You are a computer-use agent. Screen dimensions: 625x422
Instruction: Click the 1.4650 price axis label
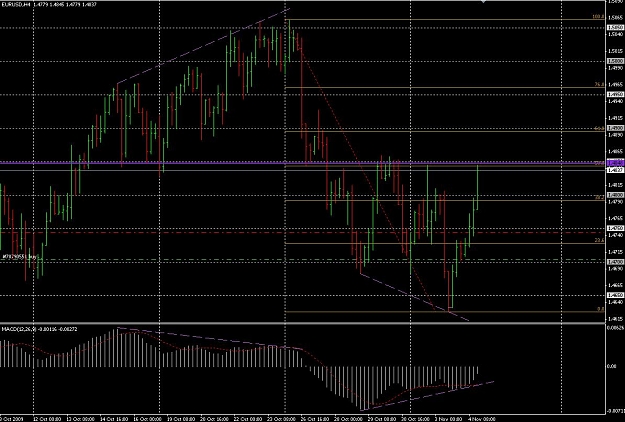pos(615,295)
